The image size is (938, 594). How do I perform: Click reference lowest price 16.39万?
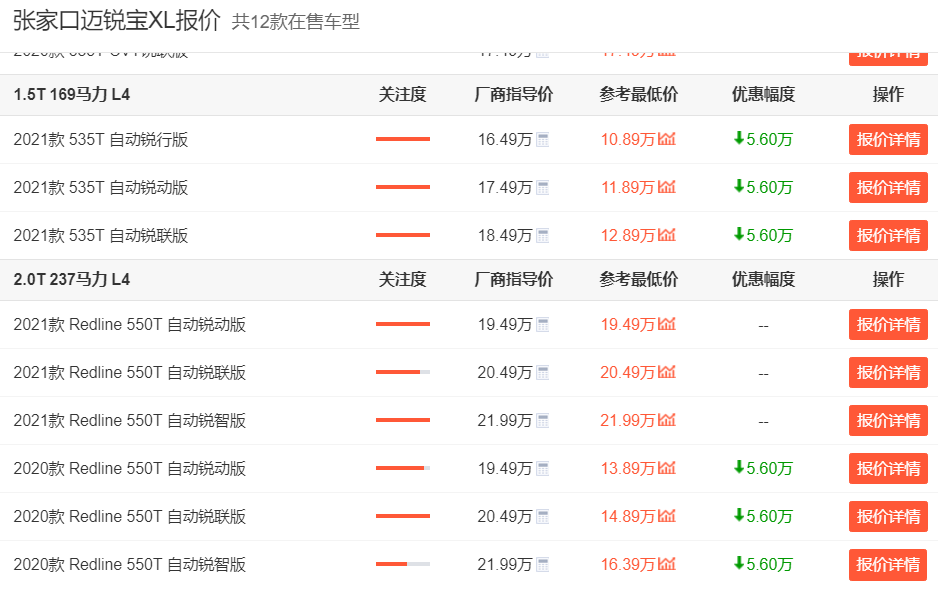click(x=628, y=563)
